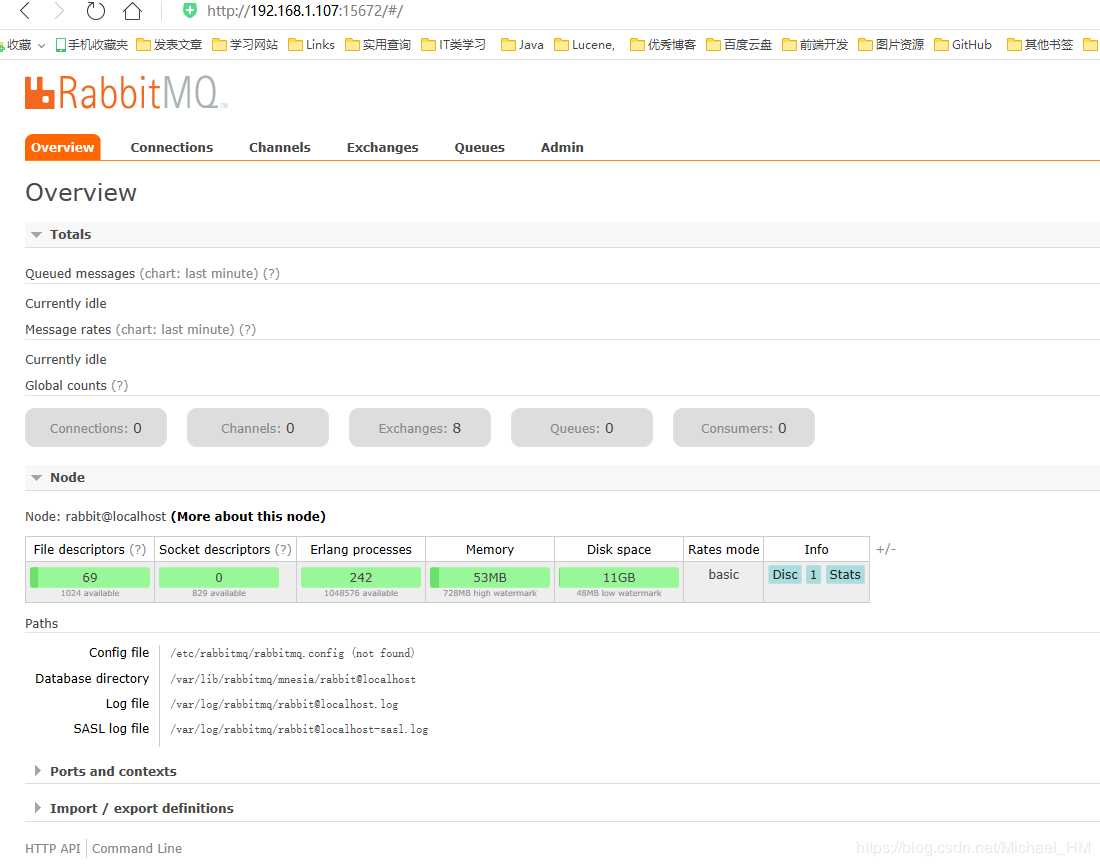Click the Erlang processes 242 usage bar
Image resolution: width=1100 pixels, height=866 pixels.
point(361,578)
